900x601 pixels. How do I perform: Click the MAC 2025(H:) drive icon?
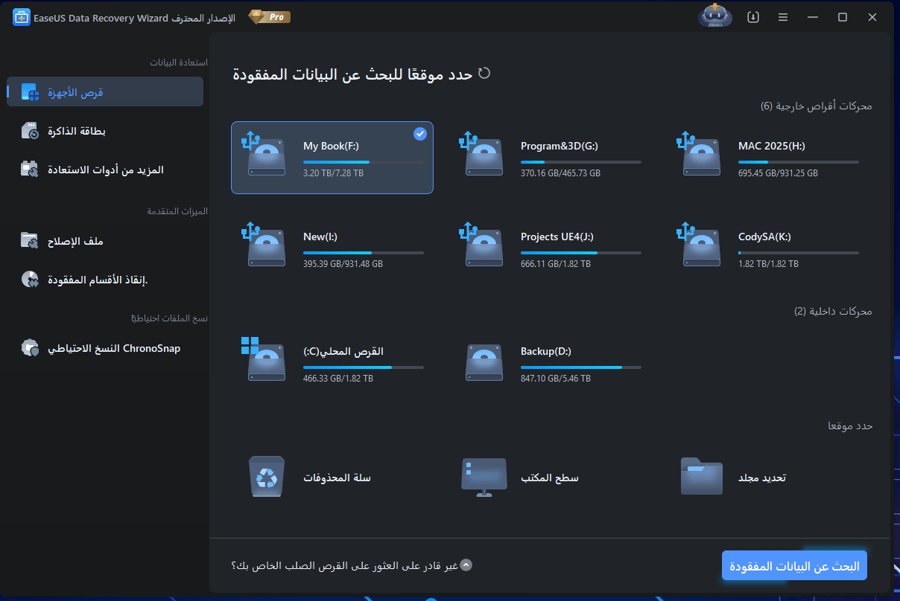[x=700, y=155]
